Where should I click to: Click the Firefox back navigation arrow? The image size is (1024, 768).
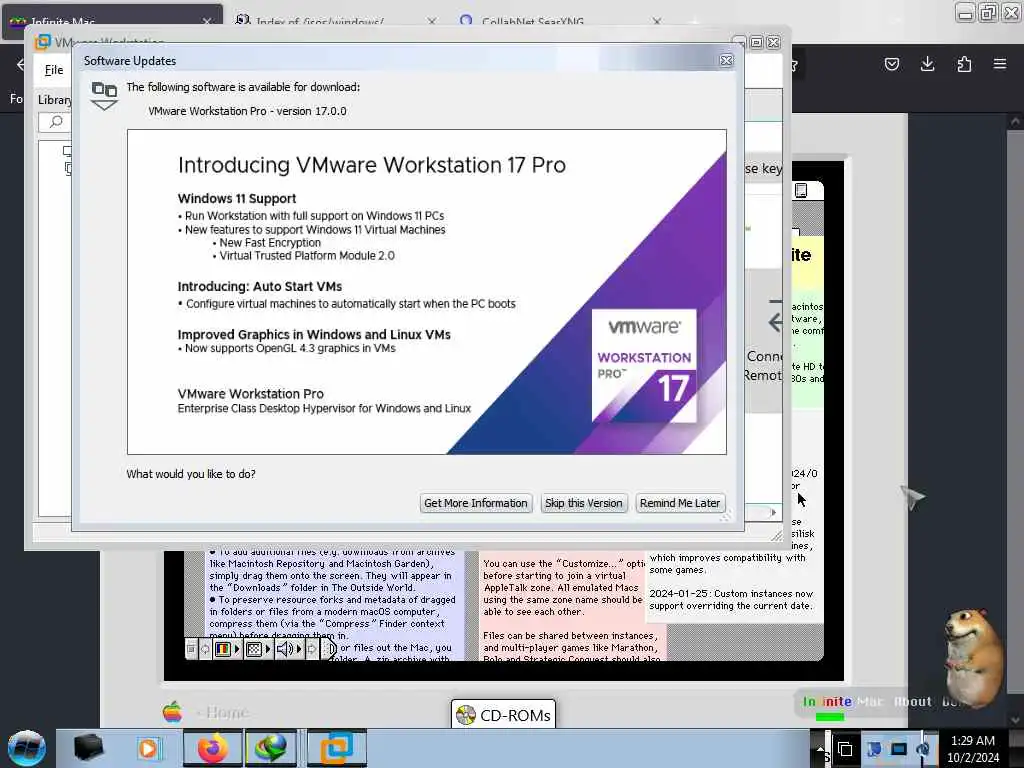click(x=20, y=64)
